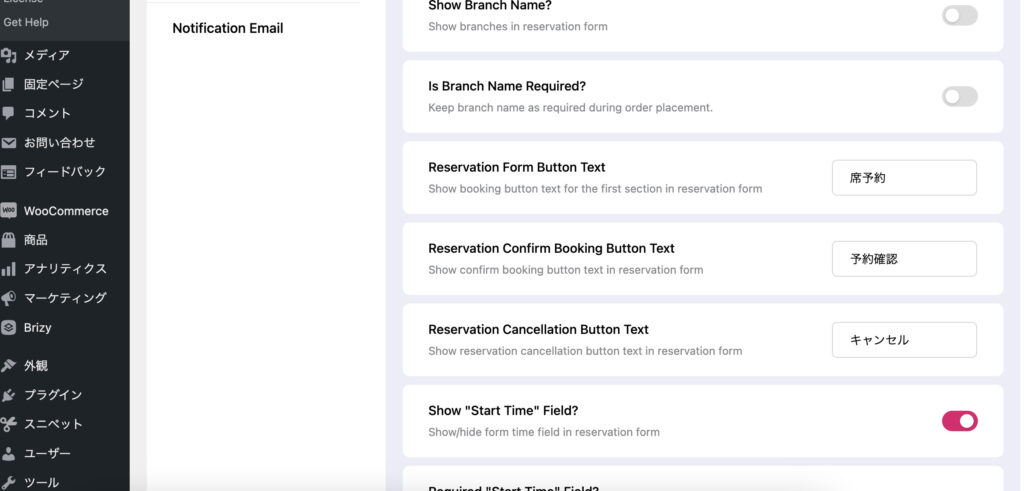Click the Reservation Cancellation Button Text field
The height and width of the screenshot is (491, 1024).
[904, 340]
